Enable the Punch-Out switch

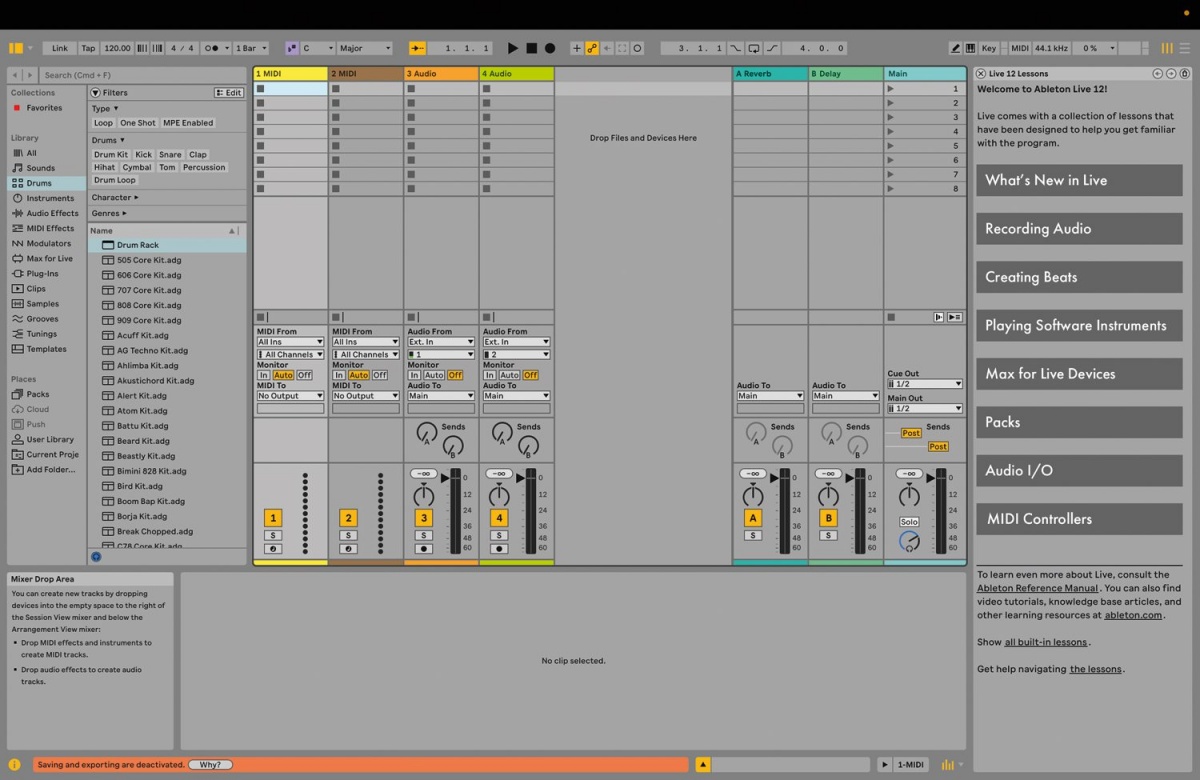771,48
